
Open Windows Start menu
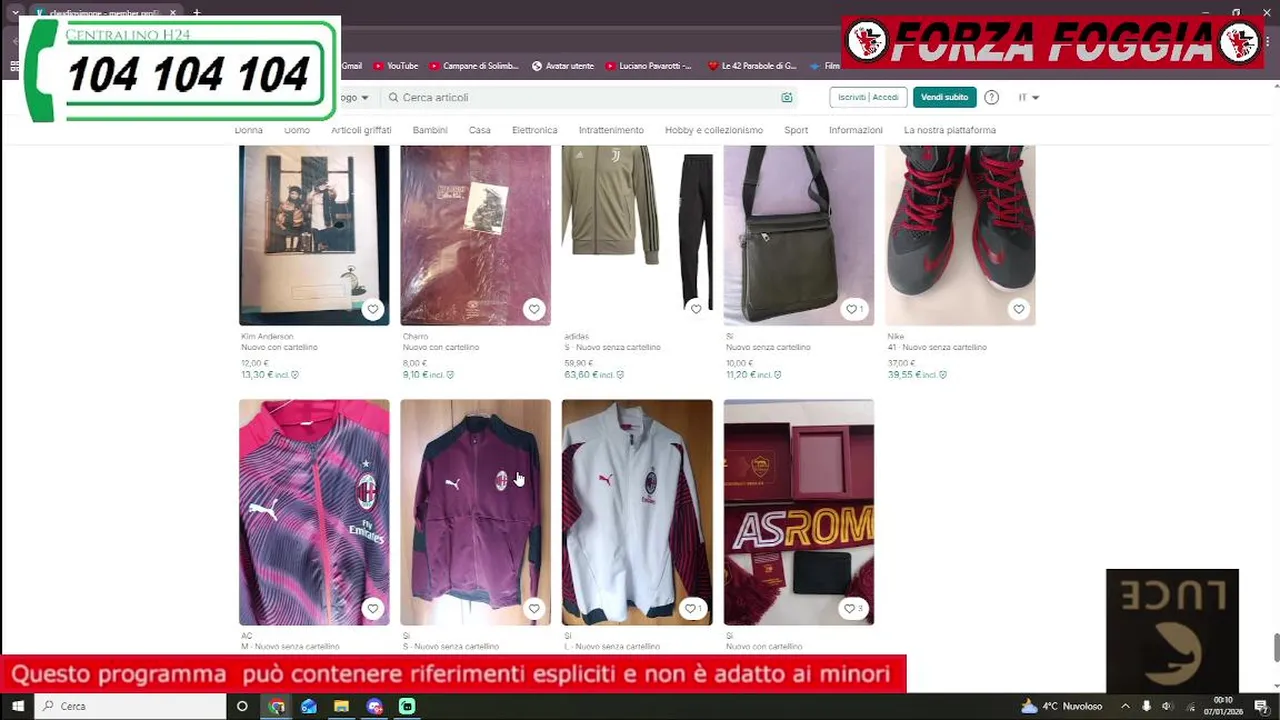[17, 706]
